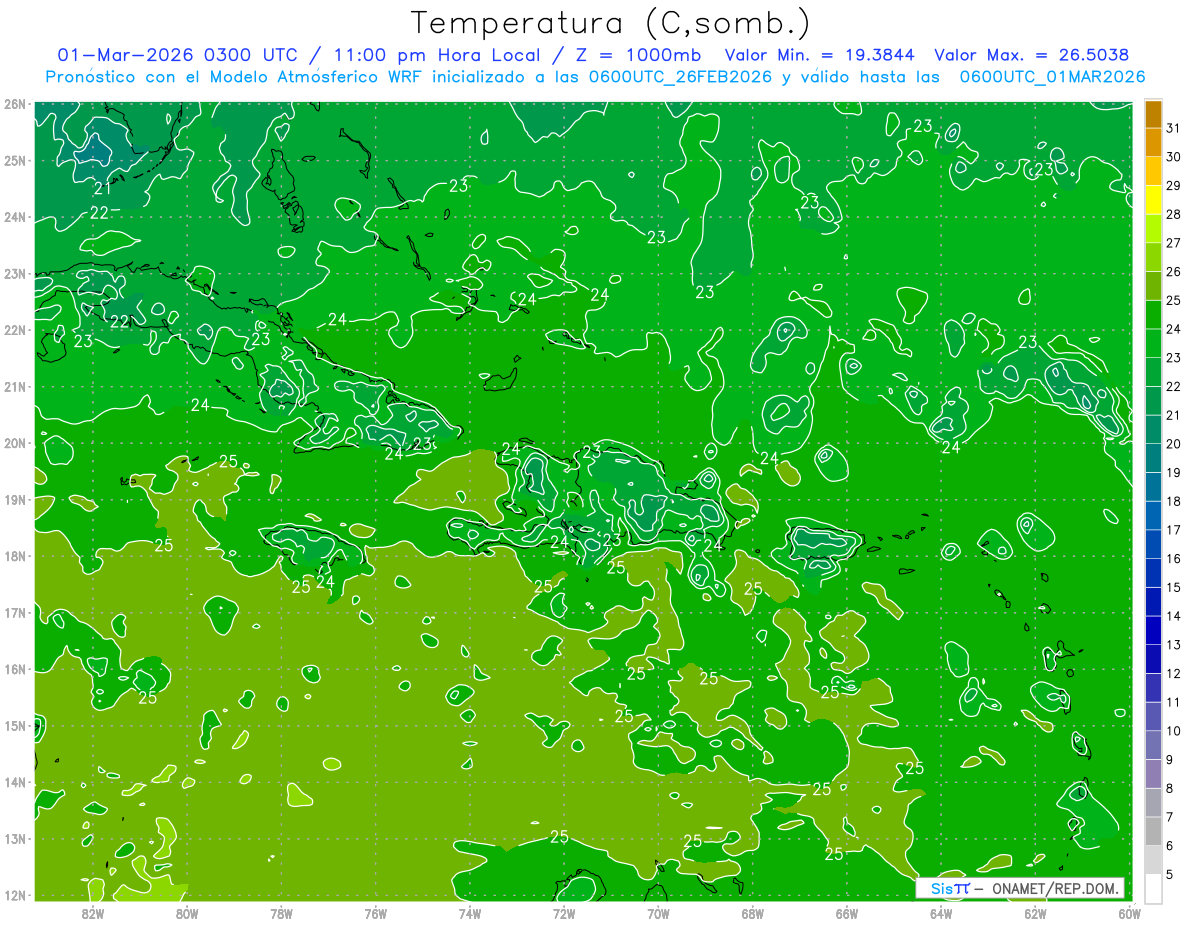
Task: Click the '80W' longitude axis label
Action: pyautogui.click(x=187, y=913)
